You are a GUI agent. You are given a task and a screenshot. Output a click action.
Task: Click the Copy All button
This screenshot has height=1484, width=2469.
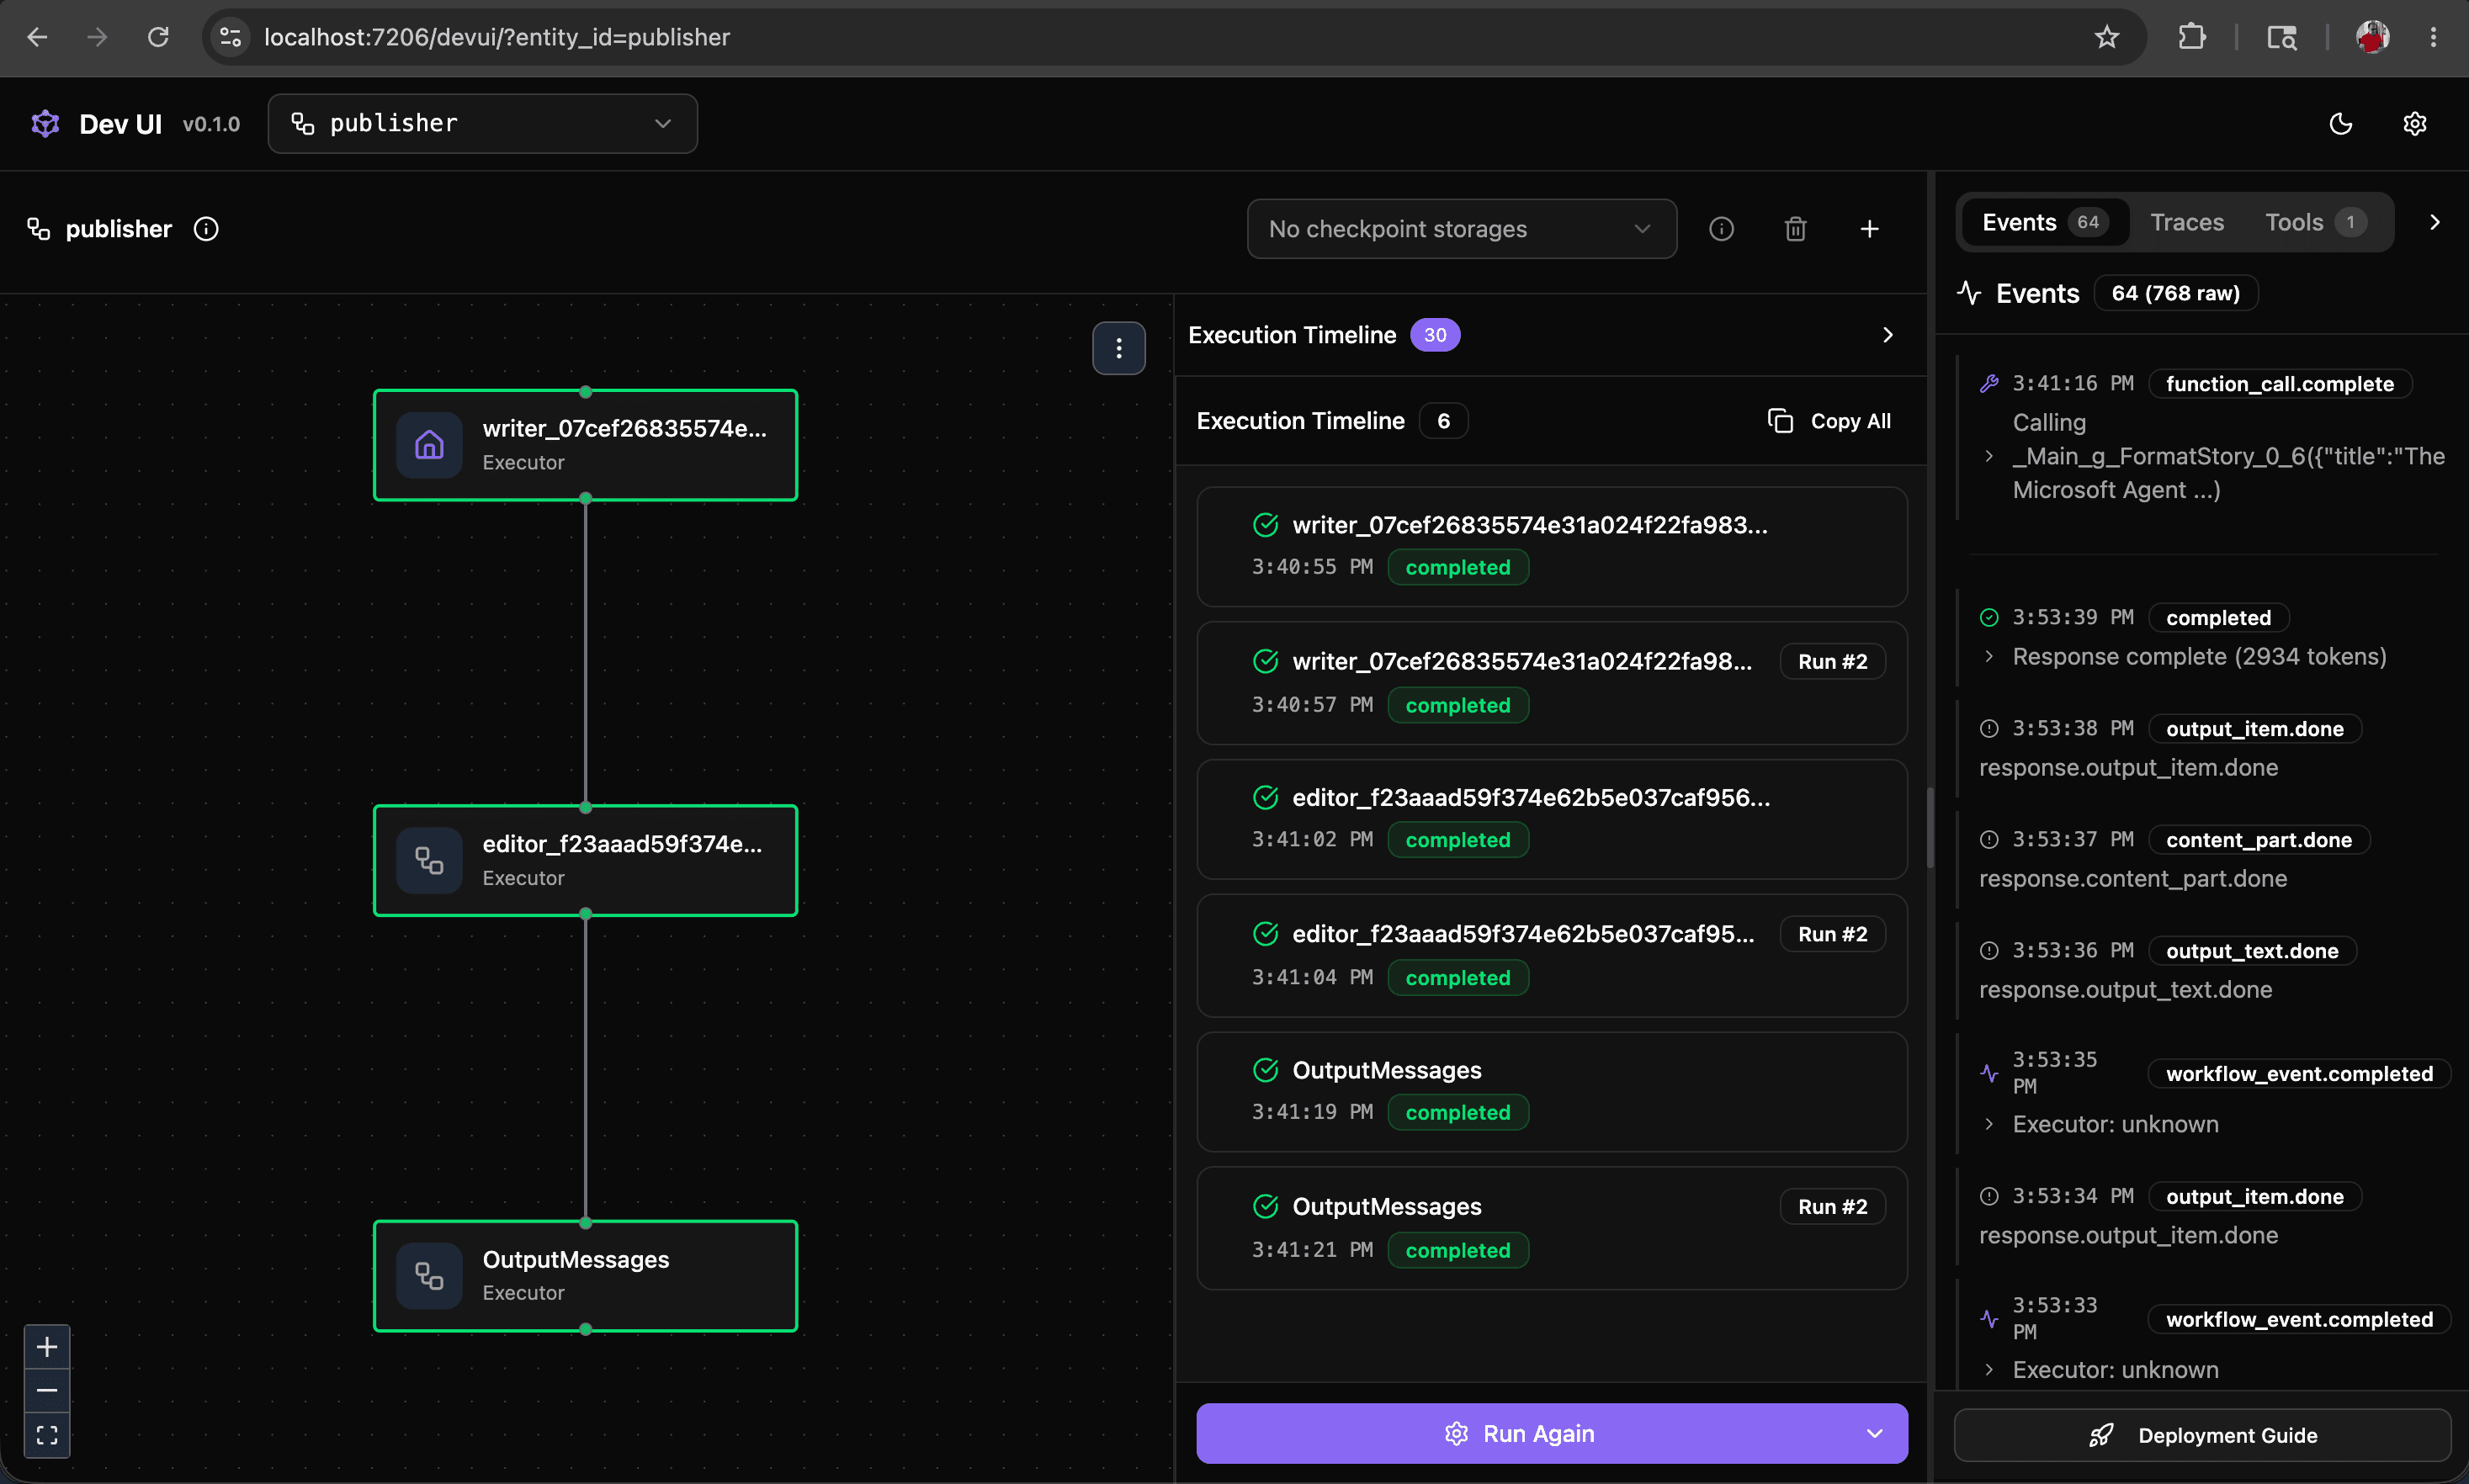pos(1829,421)
